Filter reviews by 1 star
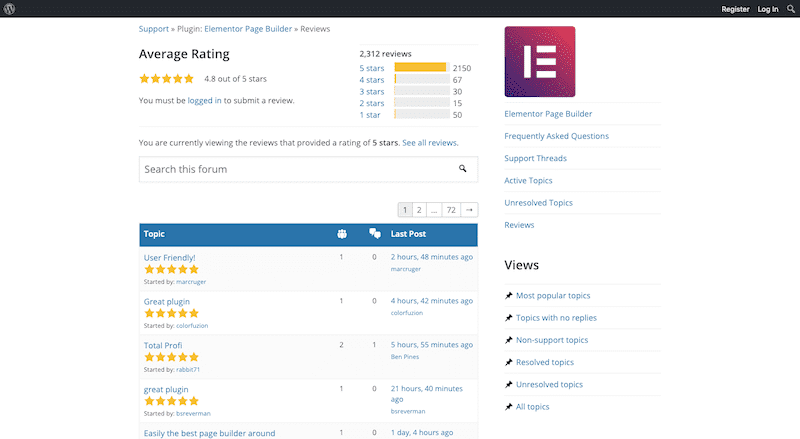The image size is (800, 439). (x=370, y=115)
